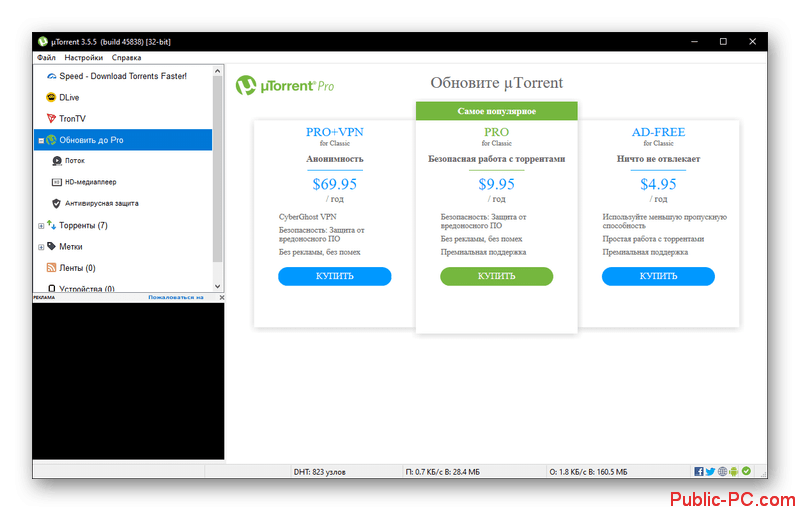This screenshot has height=511, width=800.
Task: Click sidebar scrollbar down arrow
Action: pos(218,287)
